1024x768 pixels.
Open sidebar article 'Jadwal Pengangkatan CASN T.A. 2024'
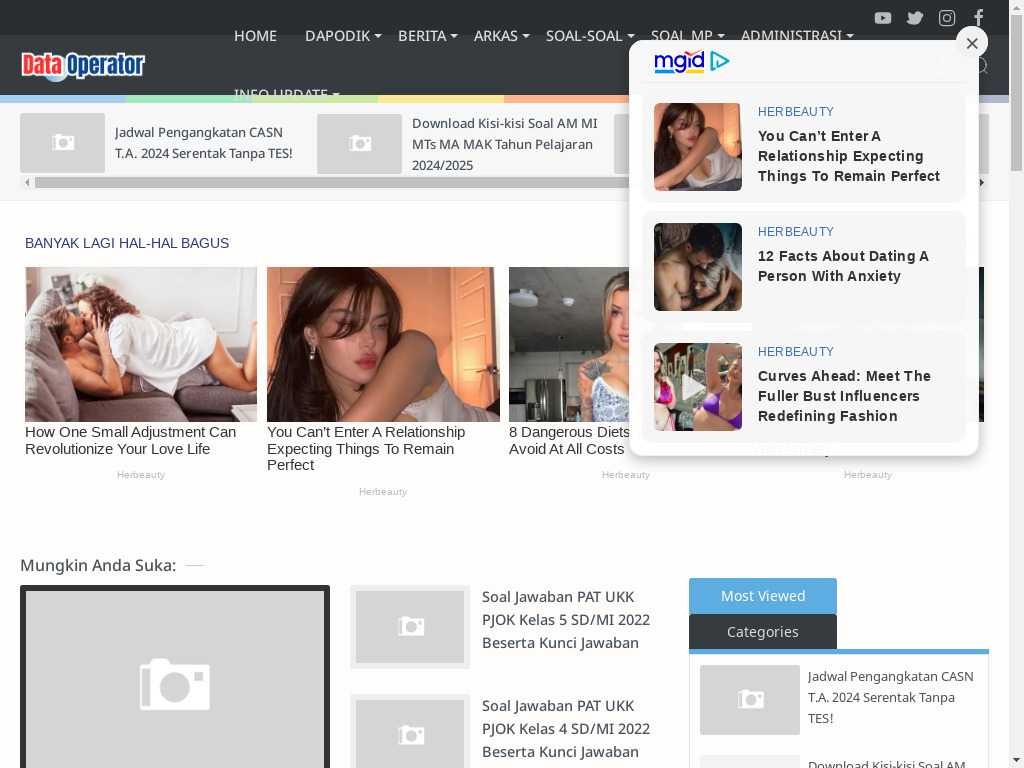coord(891,697)
